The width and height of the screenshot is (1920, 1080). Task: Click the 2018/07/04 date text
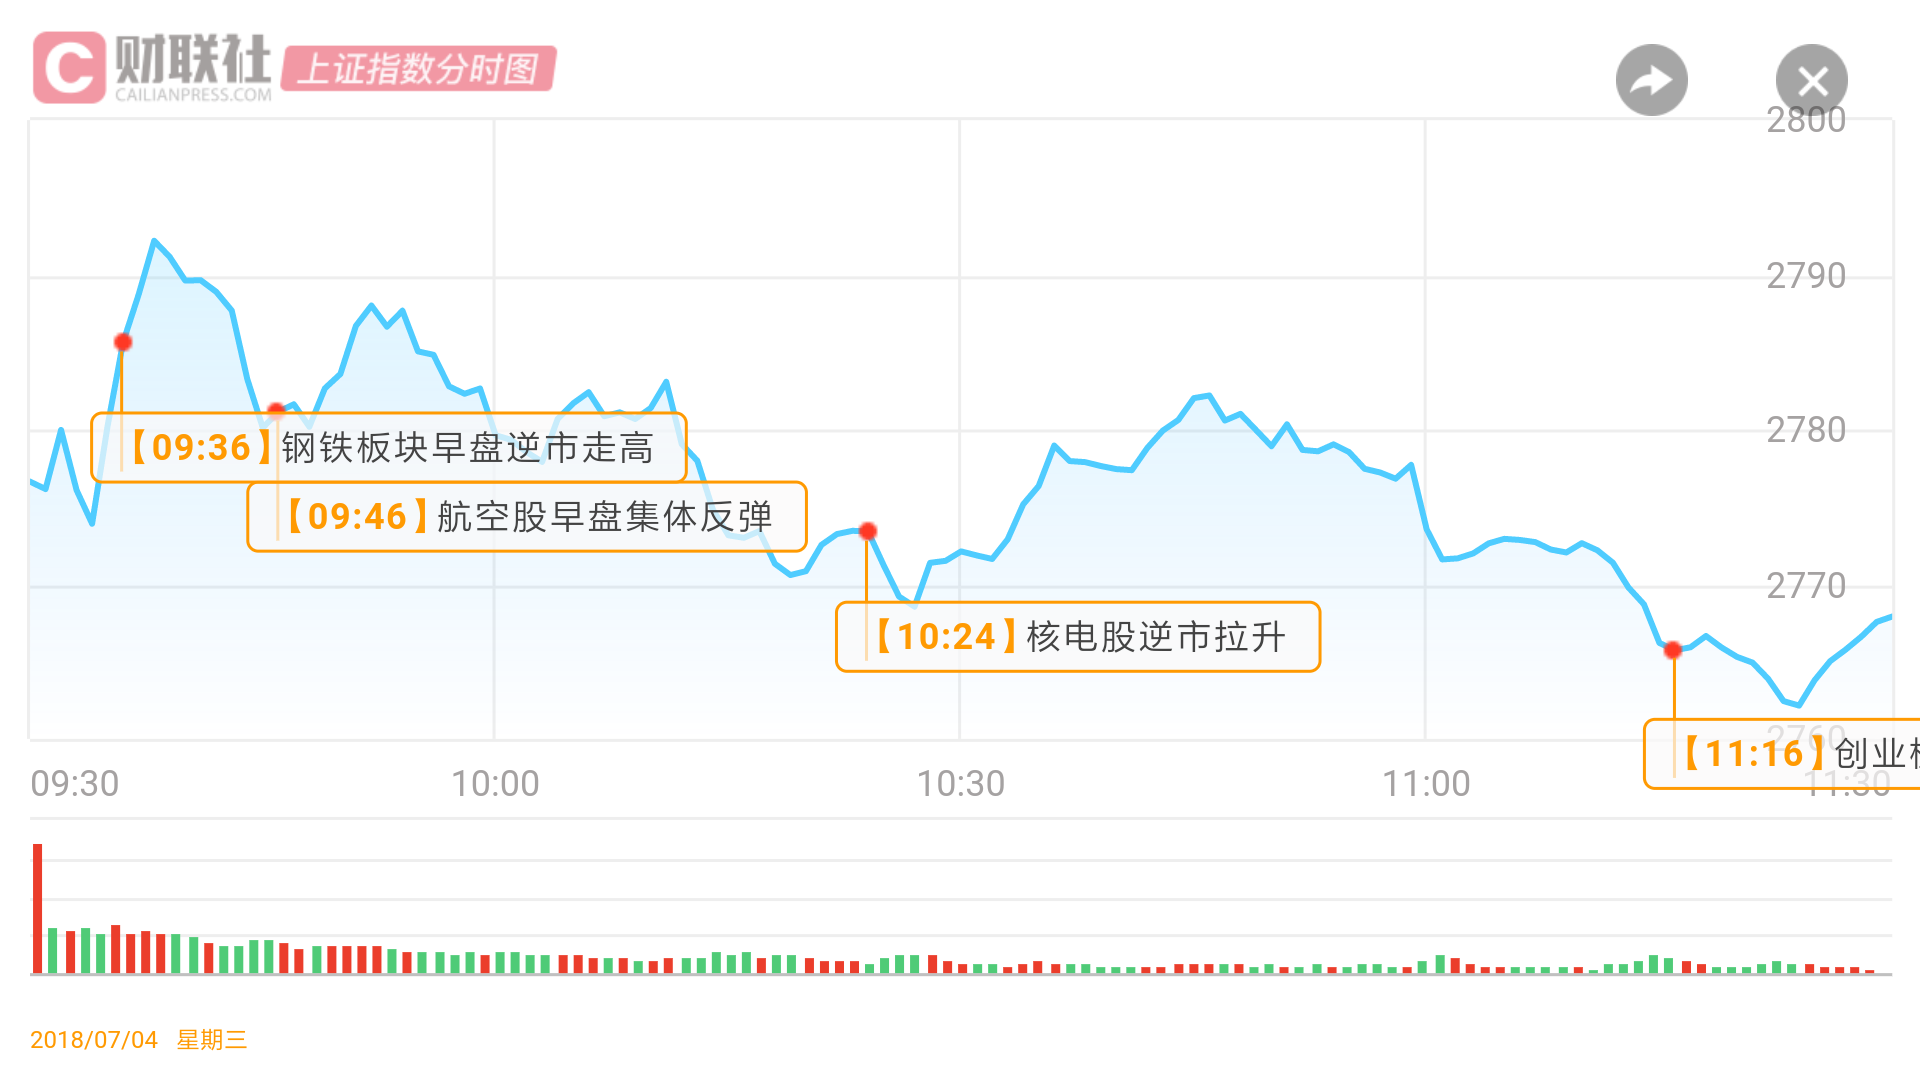pyautogui.click(x=94, y=1040)
